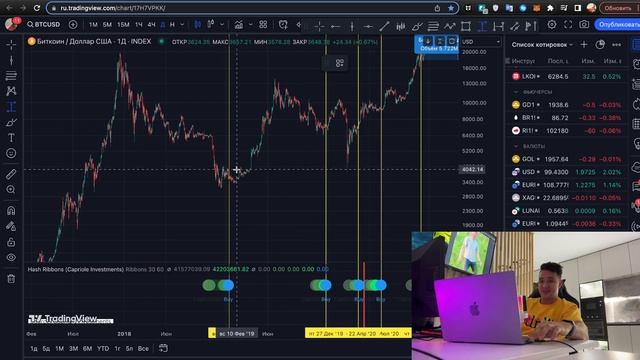Select the Zoom In tool

pos(11,190)
